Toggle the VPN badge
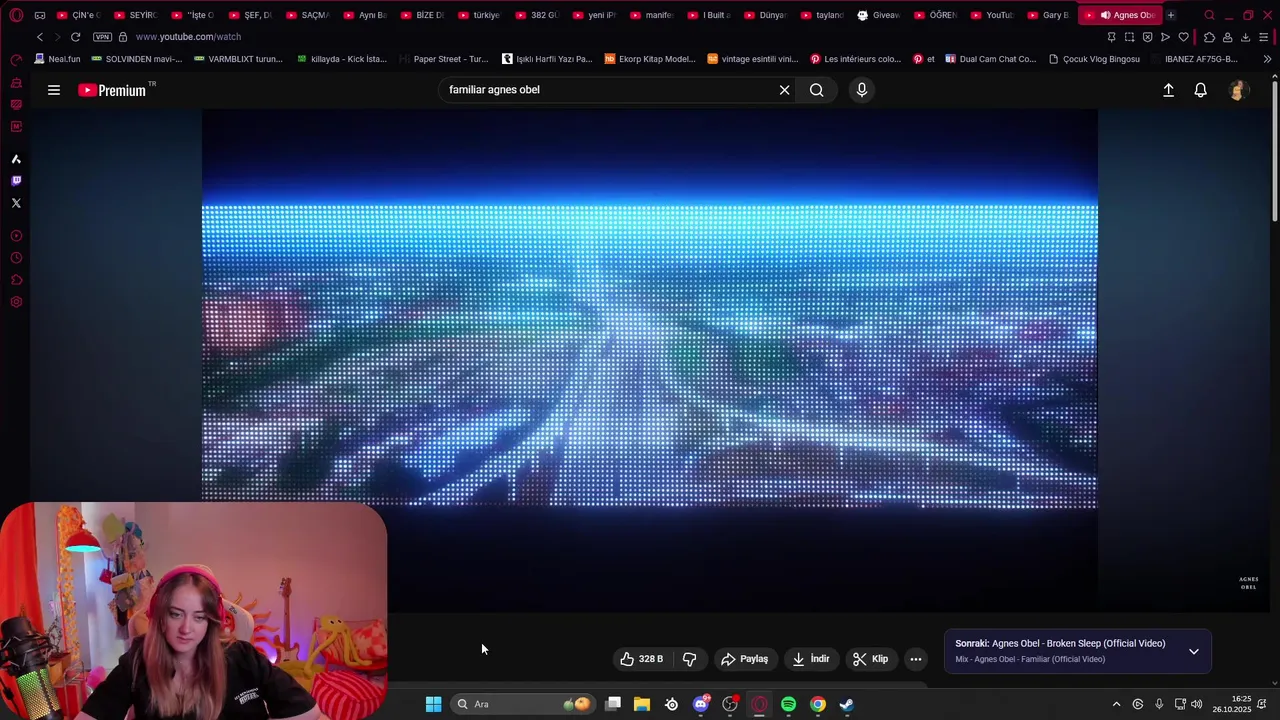The width and height of the screenshot is (1280, 720). (x=102, y=37)
